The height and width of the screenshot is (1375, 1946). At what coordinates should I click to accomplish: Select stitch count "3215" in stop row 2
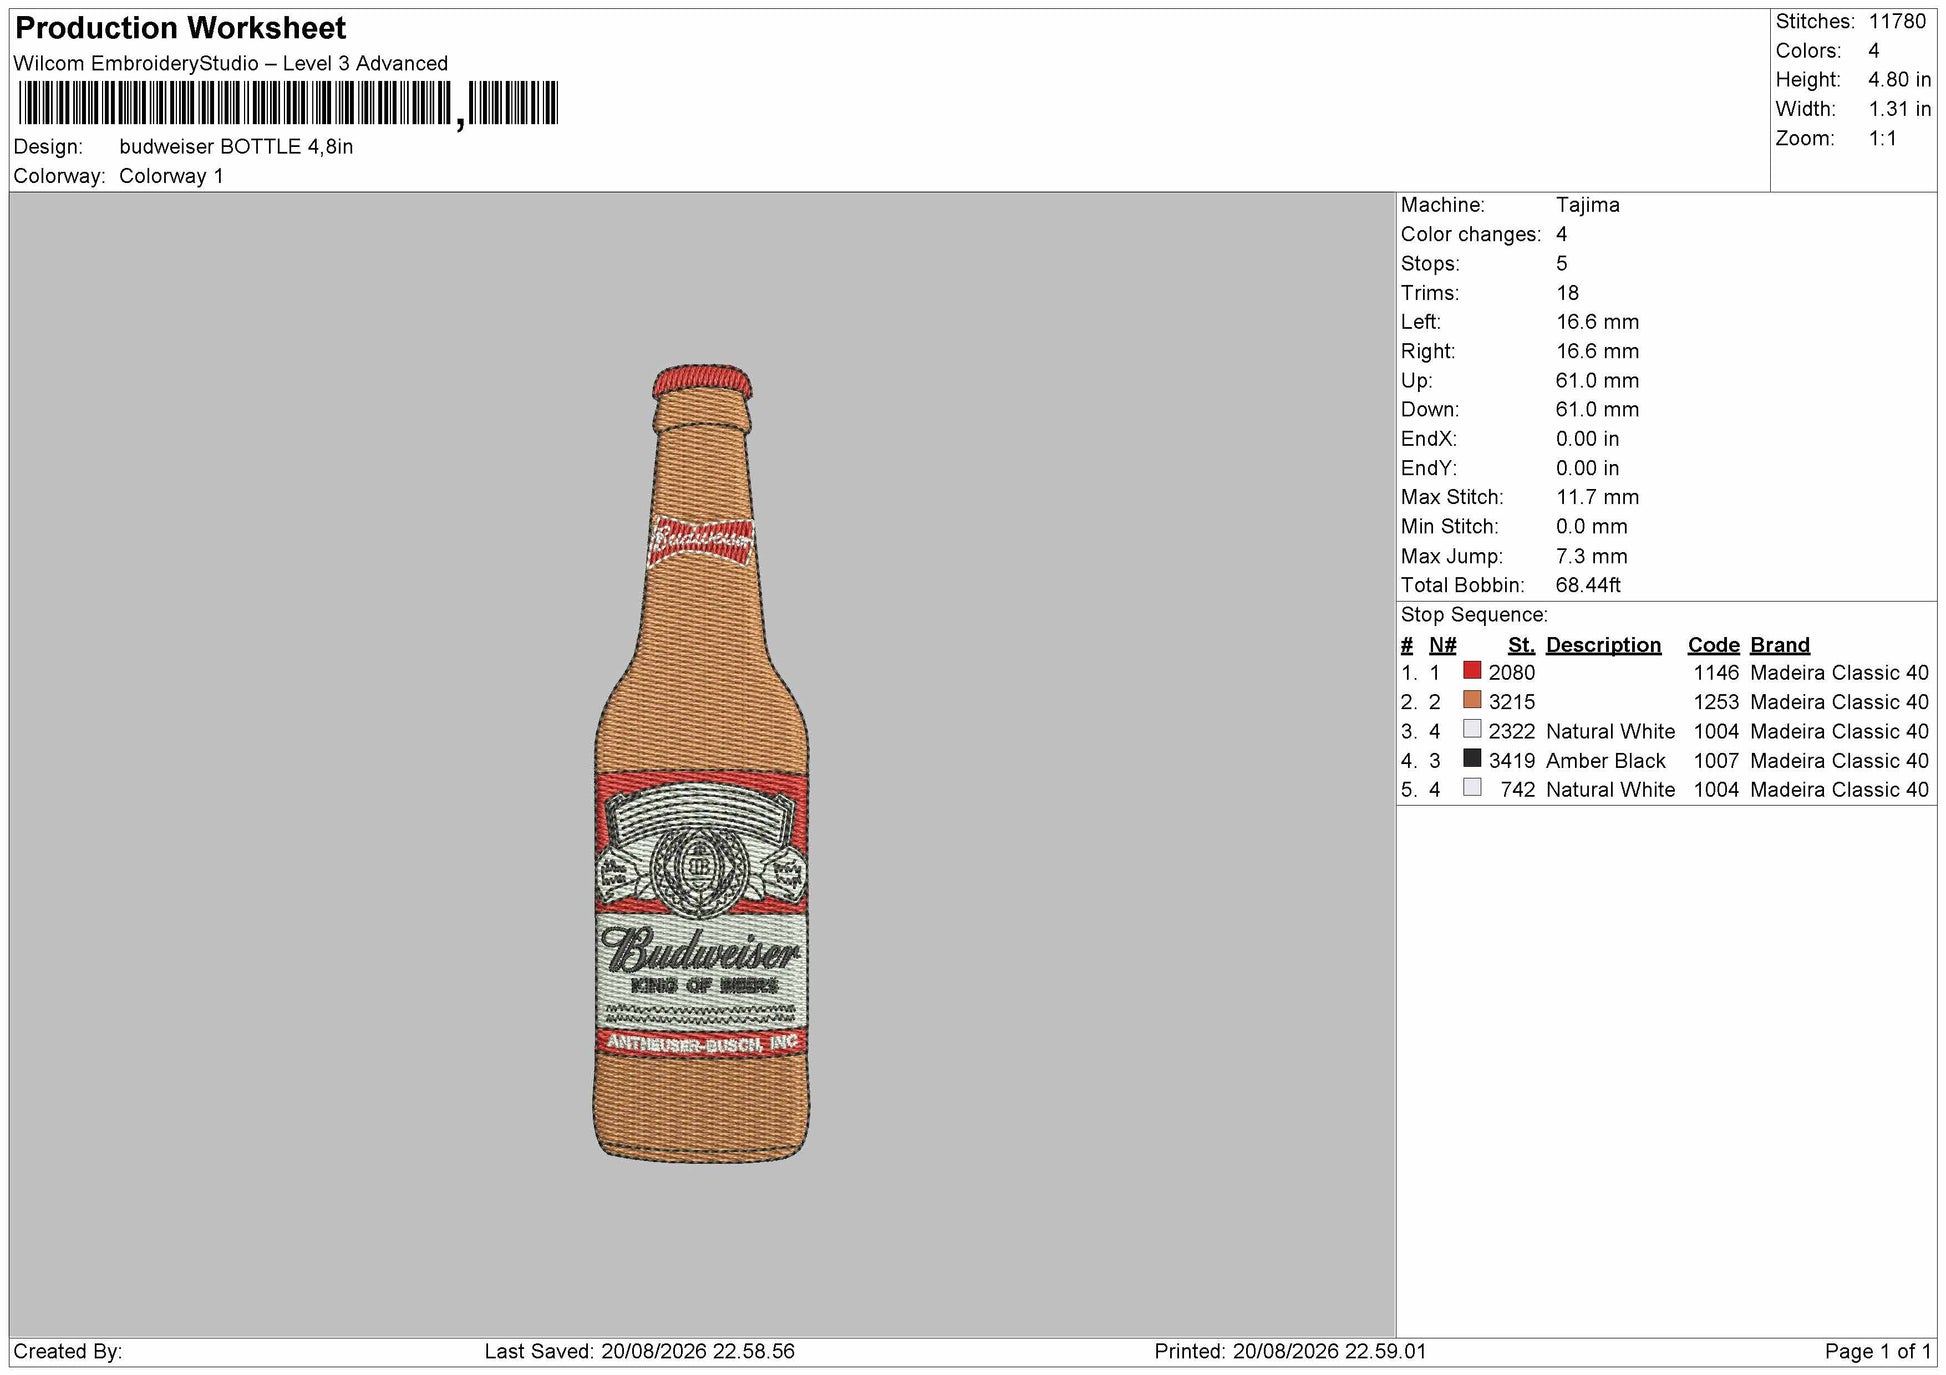[1511, 702]
